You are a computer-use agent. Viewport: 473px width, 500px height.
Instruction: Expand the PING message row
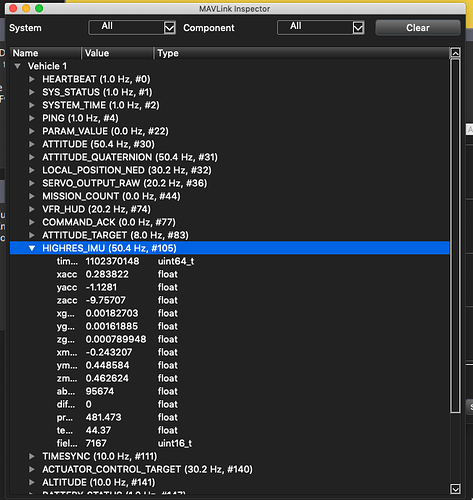coord(32,118)
